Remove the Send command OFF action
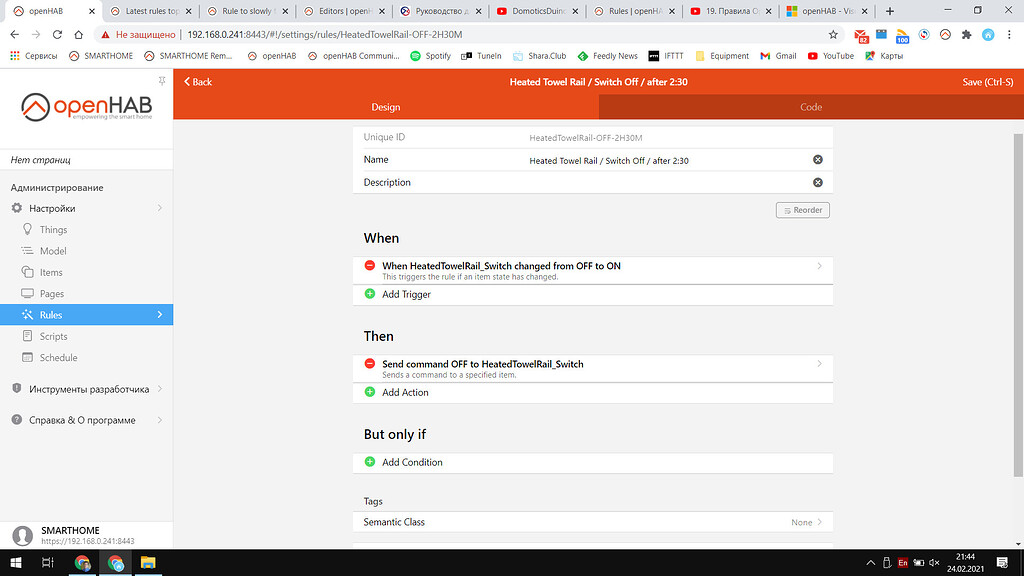The height and width of the screenshot is (576, 1024). (370, 363)
